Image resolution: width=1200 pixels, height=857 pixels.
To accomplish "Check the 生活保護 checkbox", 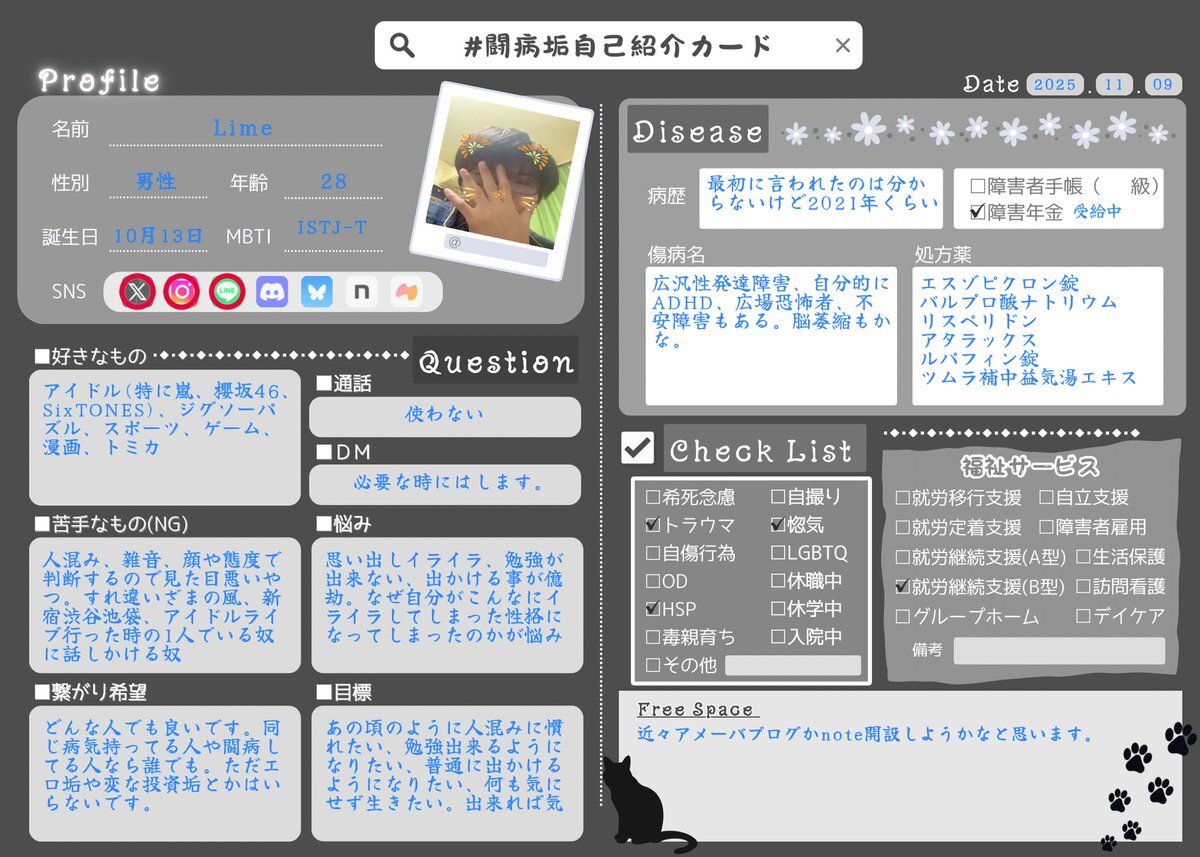I will point(1083,557).
